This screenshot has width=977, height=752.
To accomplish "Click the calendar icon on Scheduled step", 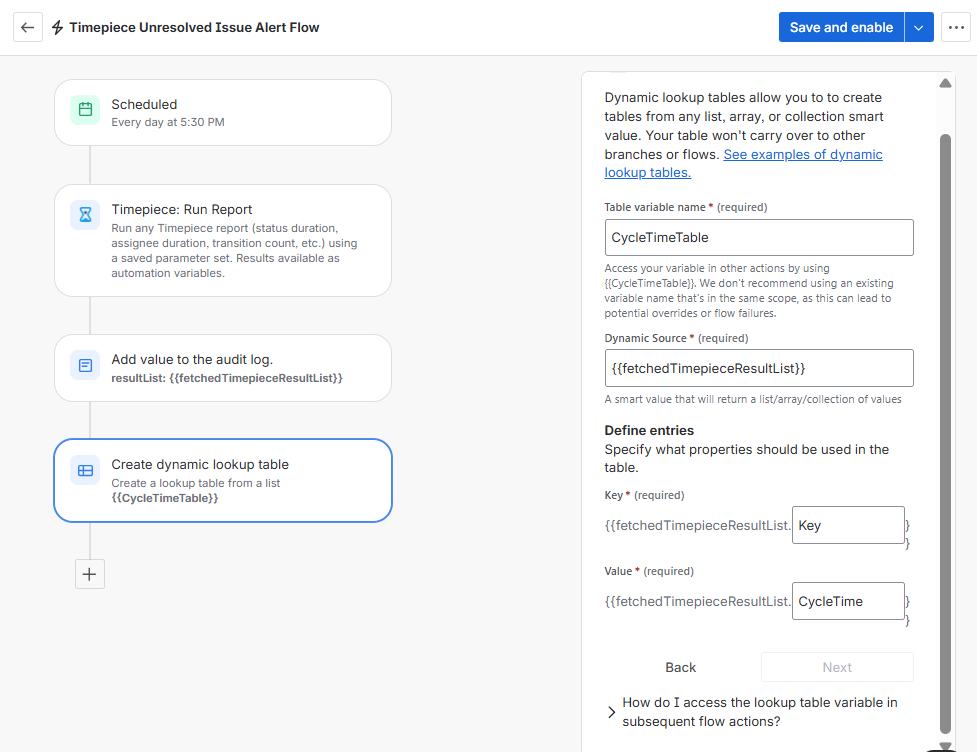I will pos(85,110).
